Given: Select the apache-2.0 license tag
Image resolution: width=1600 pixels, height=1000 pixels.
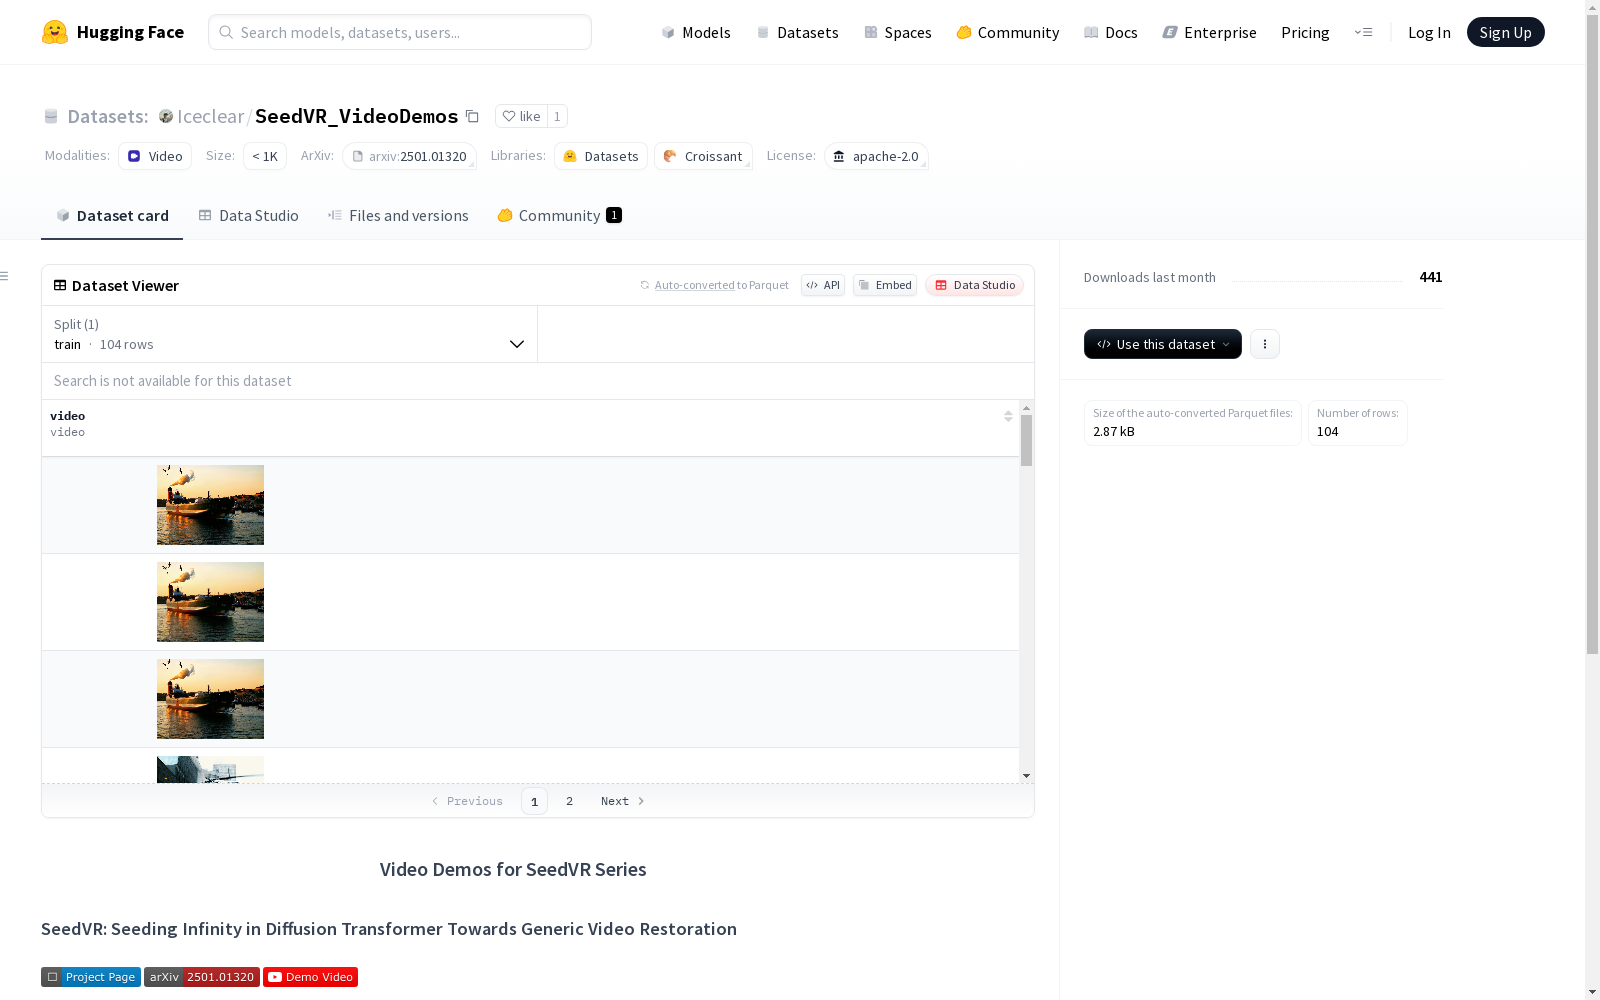Looking at the screenshot, I should point(876,156).
